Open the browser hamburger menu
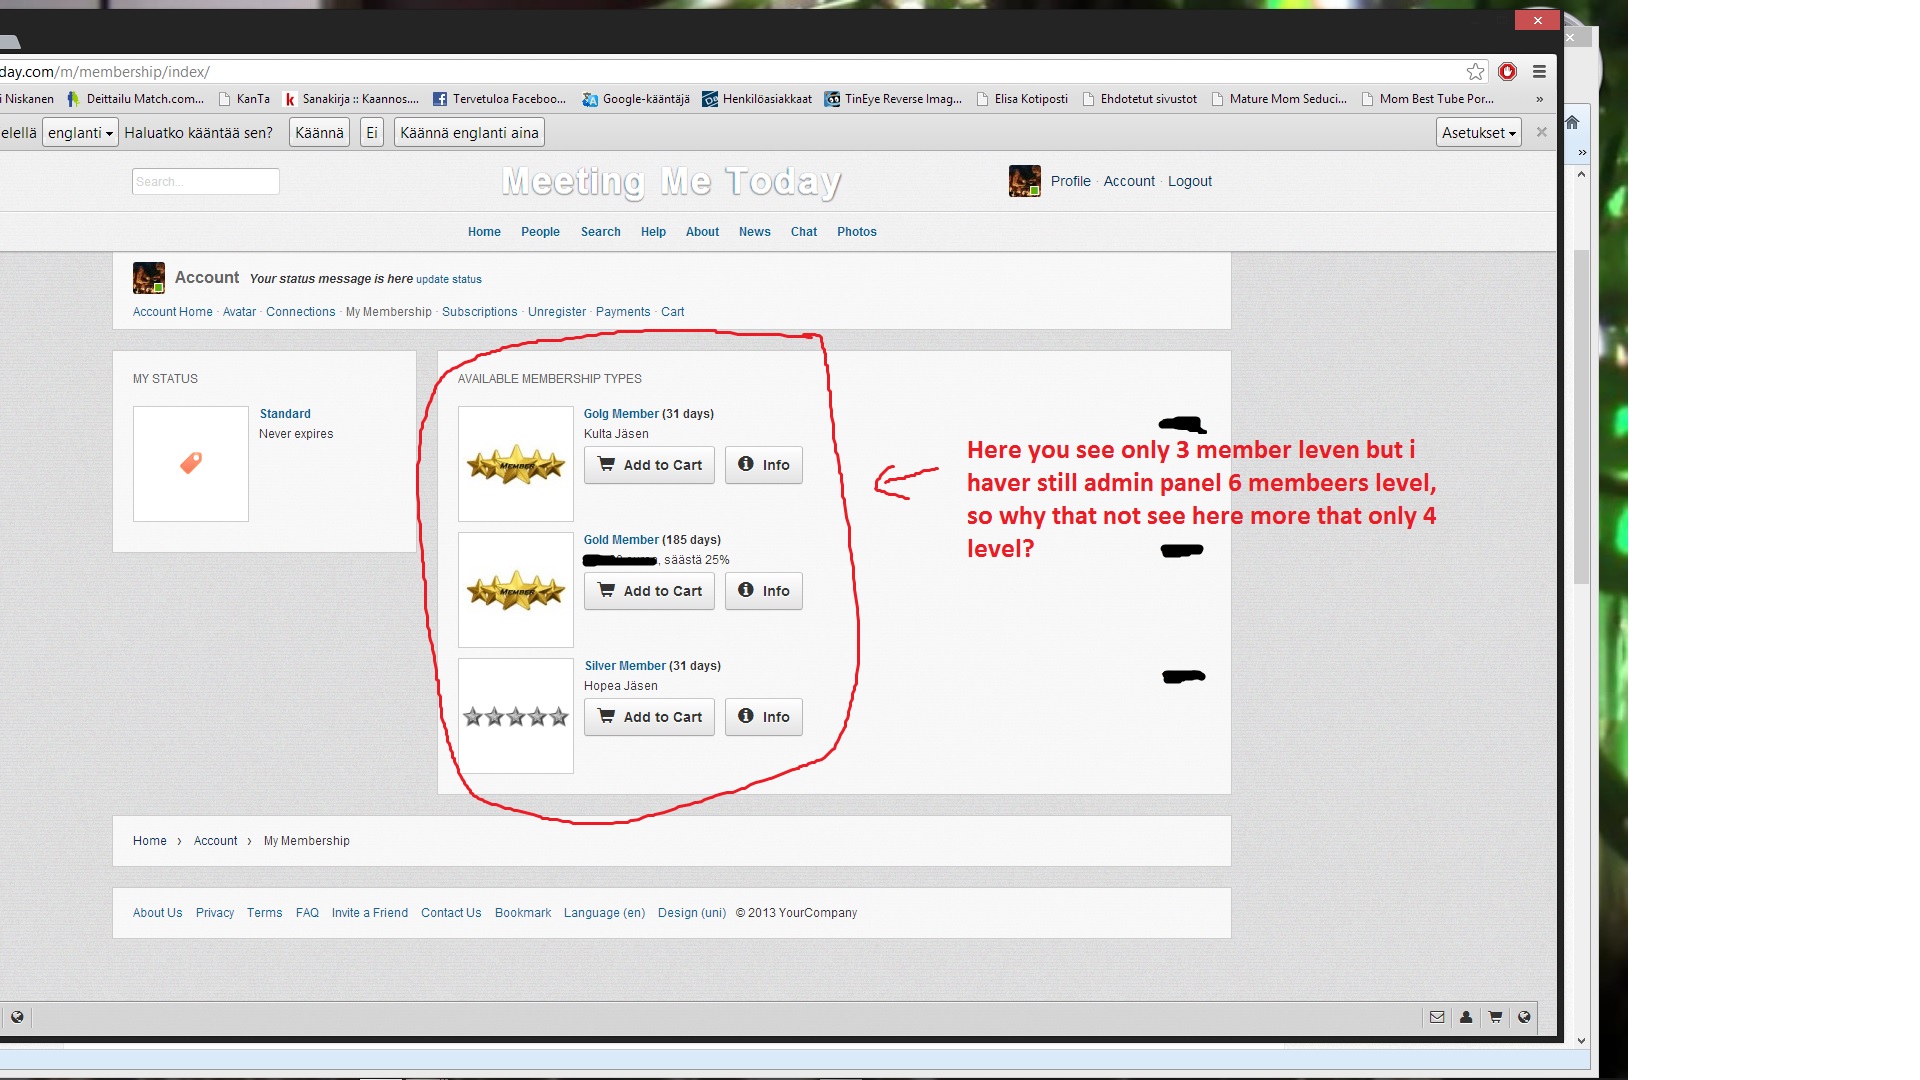 pyautogui.click(x=1539, y=72)
